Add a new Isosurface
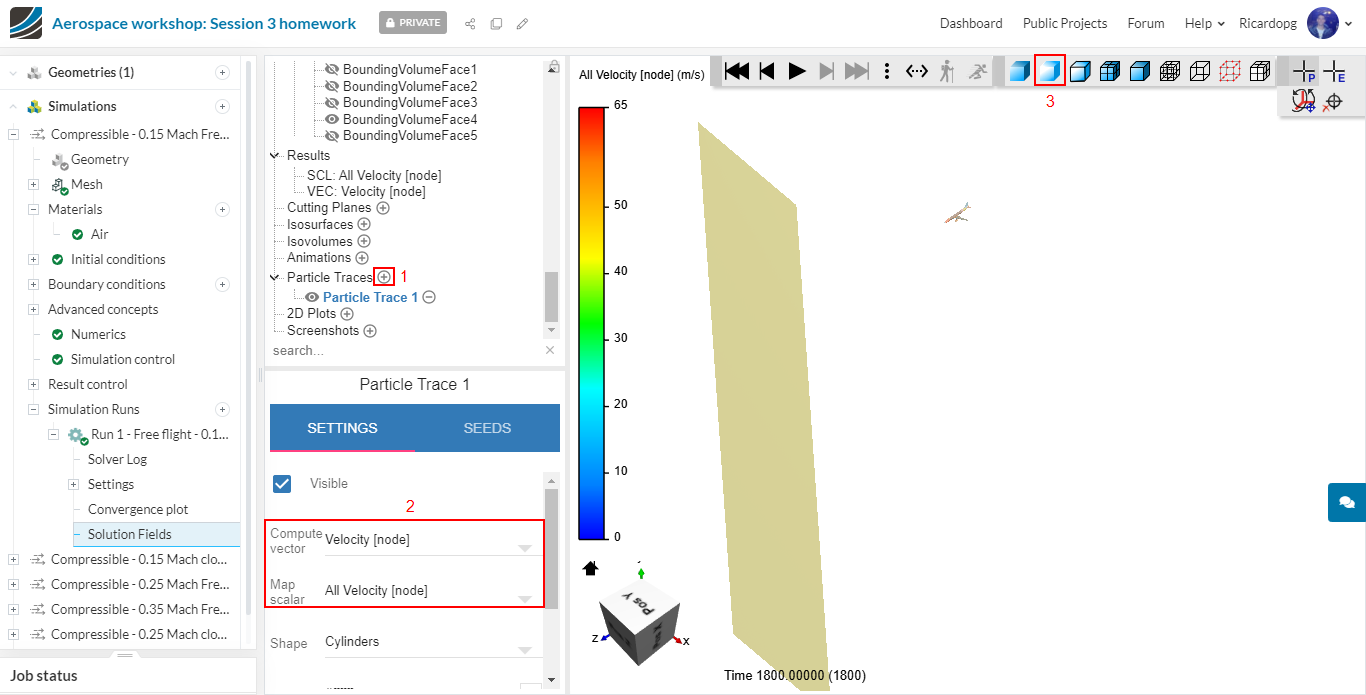 pos(364,225)
